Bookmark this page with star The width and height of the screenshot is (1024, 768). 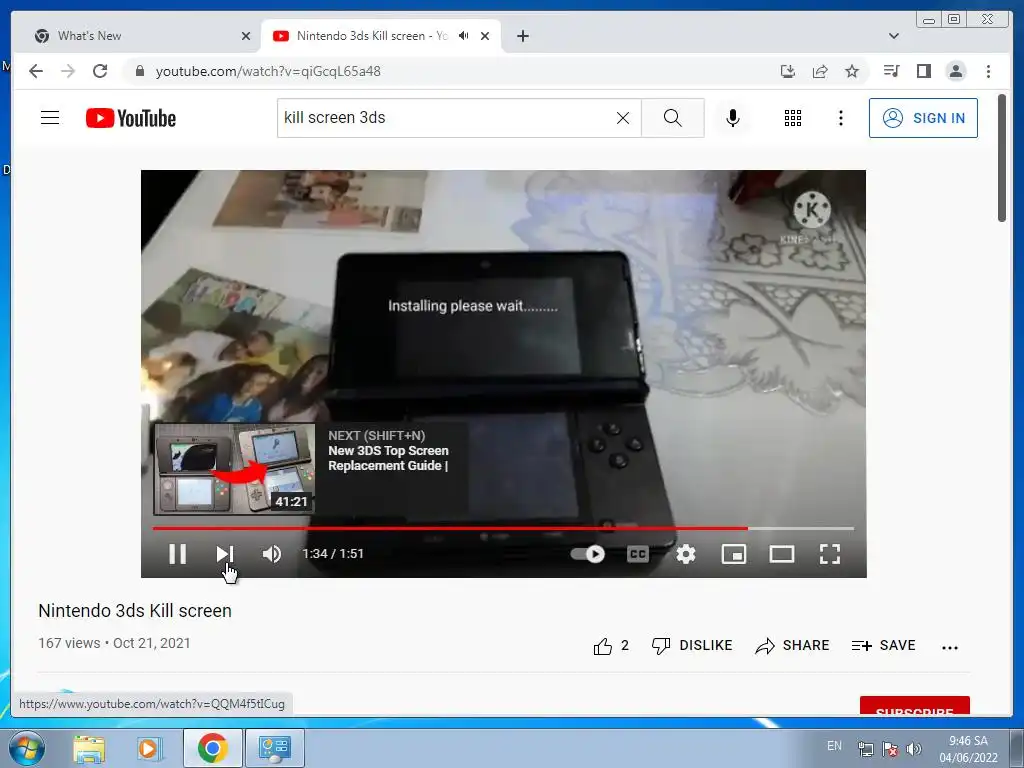tap(852, 71)
